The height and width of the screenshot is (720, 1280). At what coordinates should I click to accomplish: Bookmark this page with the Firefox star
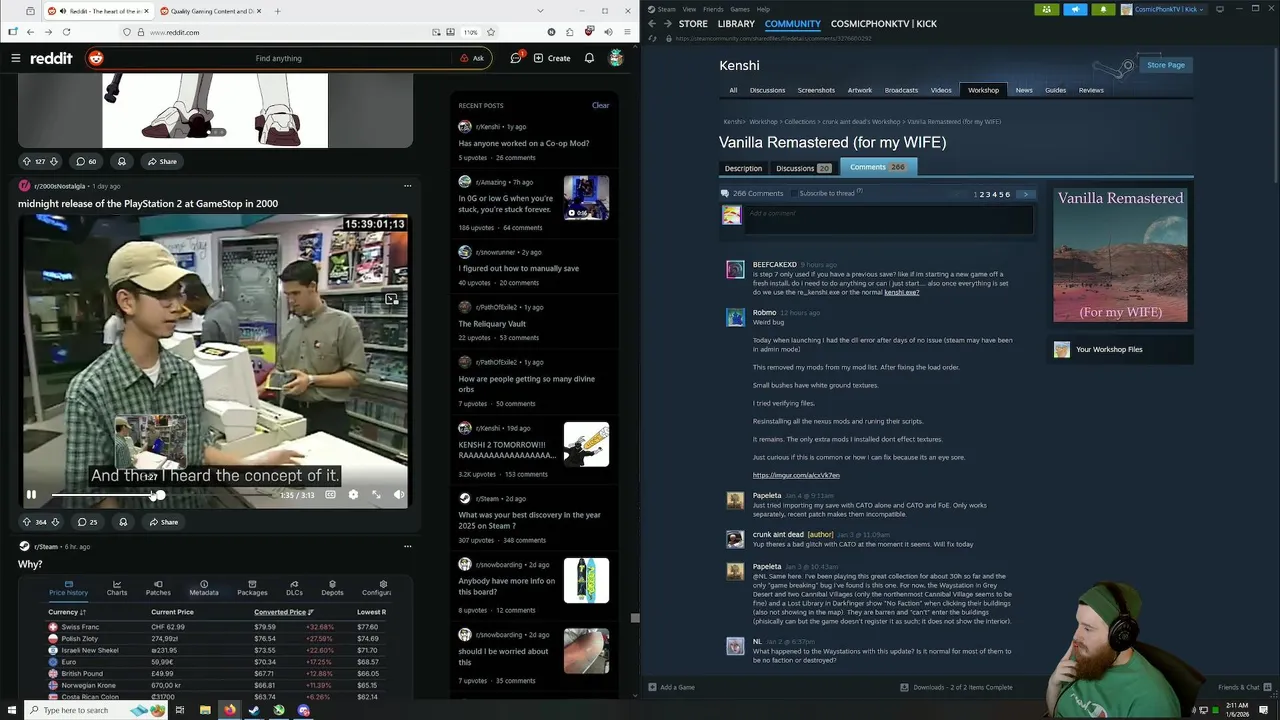490,32
